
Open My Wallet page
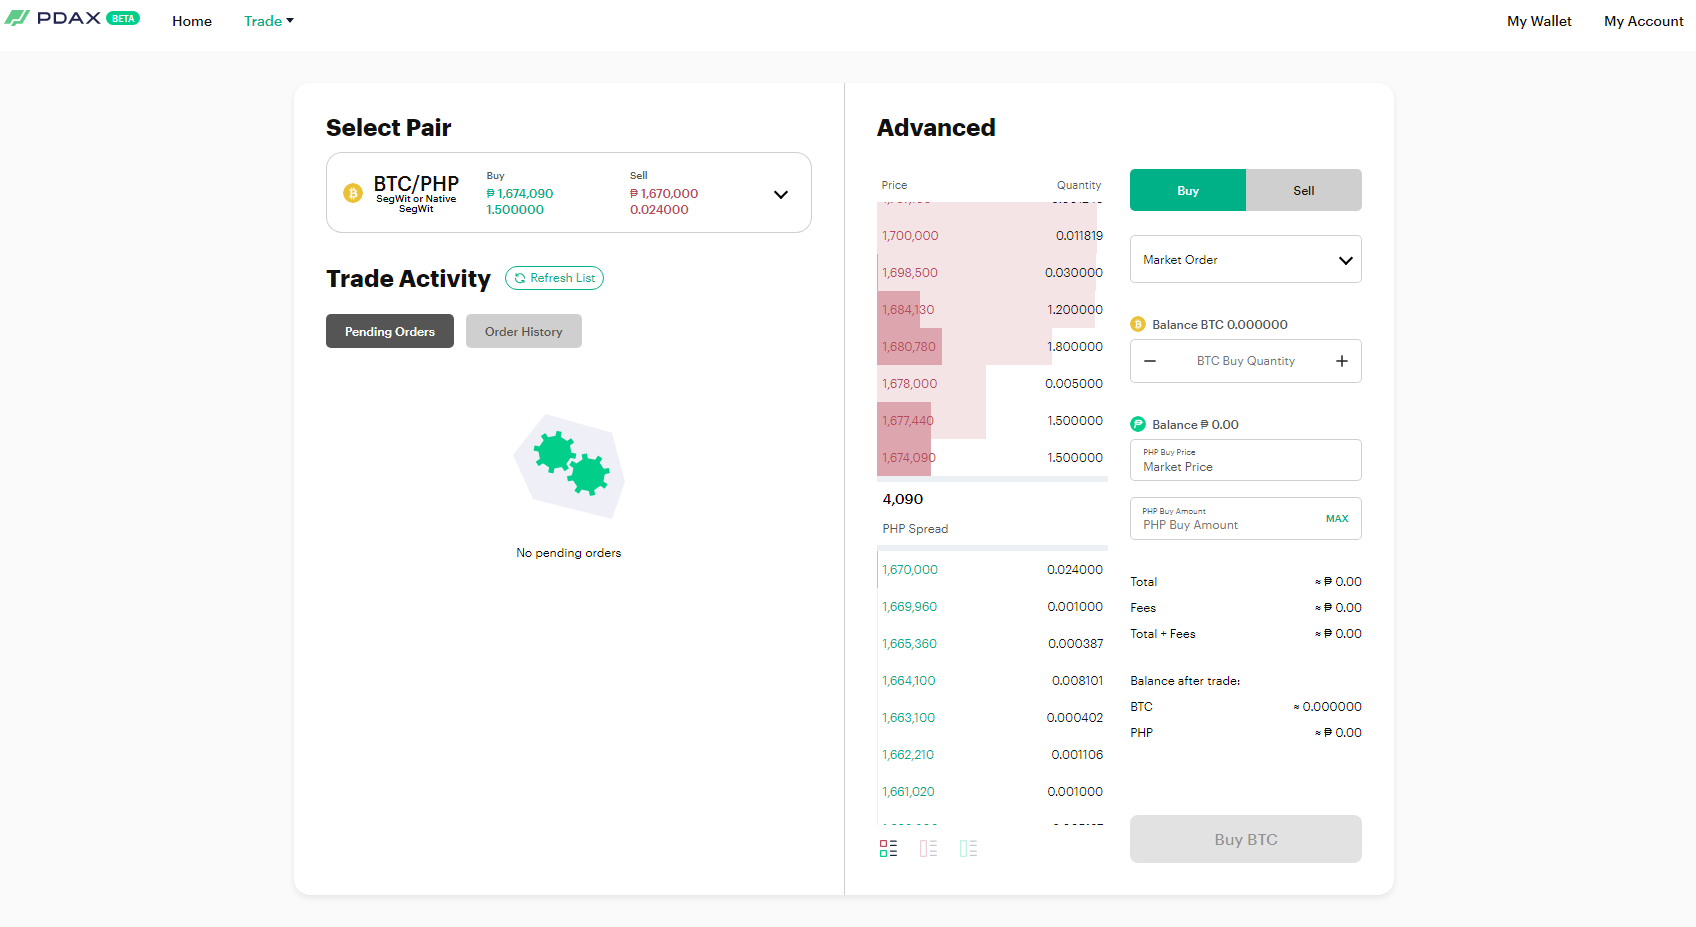[x=1539, y=21]
